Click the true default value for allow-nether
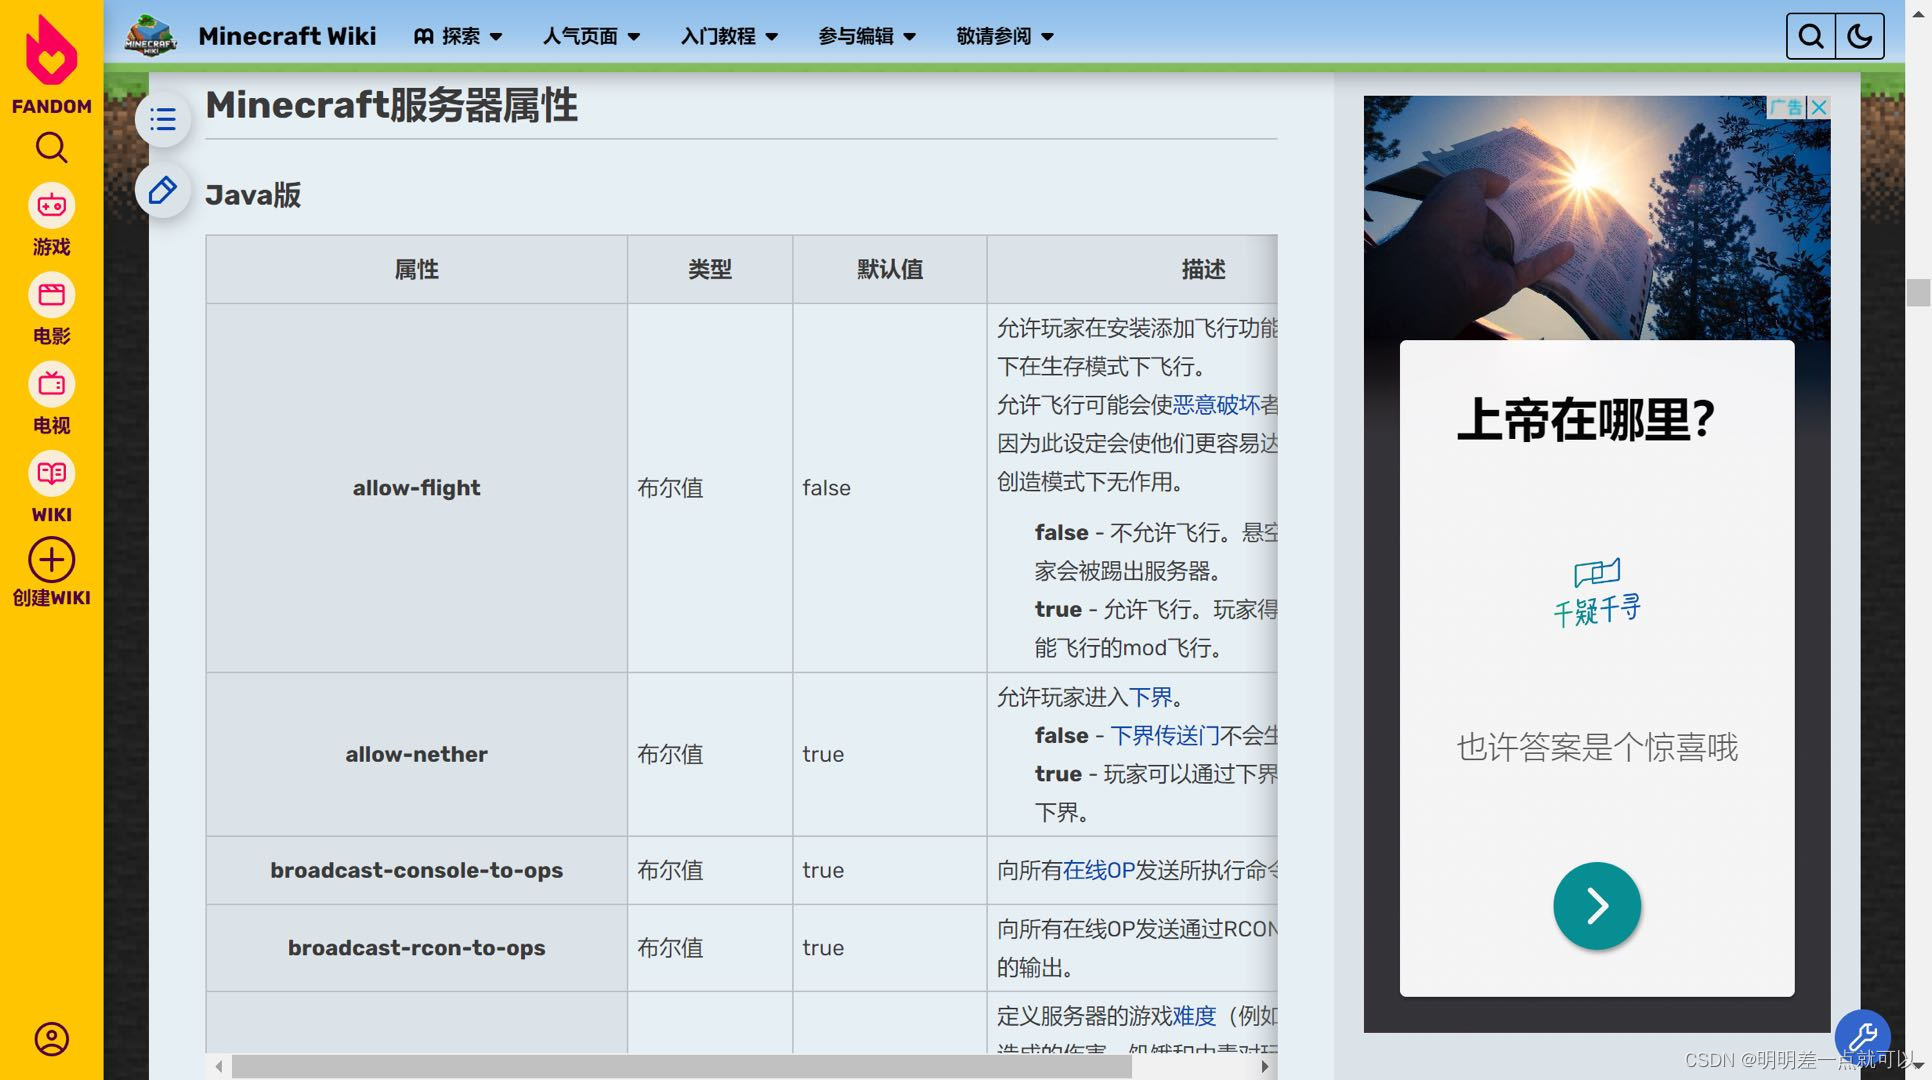Screen dimensions: 1932x1080 pos(823,755)
